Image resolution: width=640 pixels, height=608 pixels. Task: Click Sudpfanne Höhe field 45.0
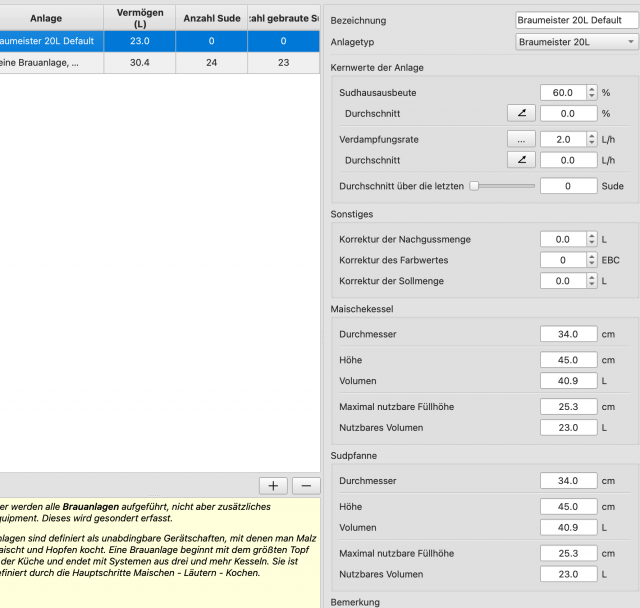pyautogui.click(x=569, y=506)
